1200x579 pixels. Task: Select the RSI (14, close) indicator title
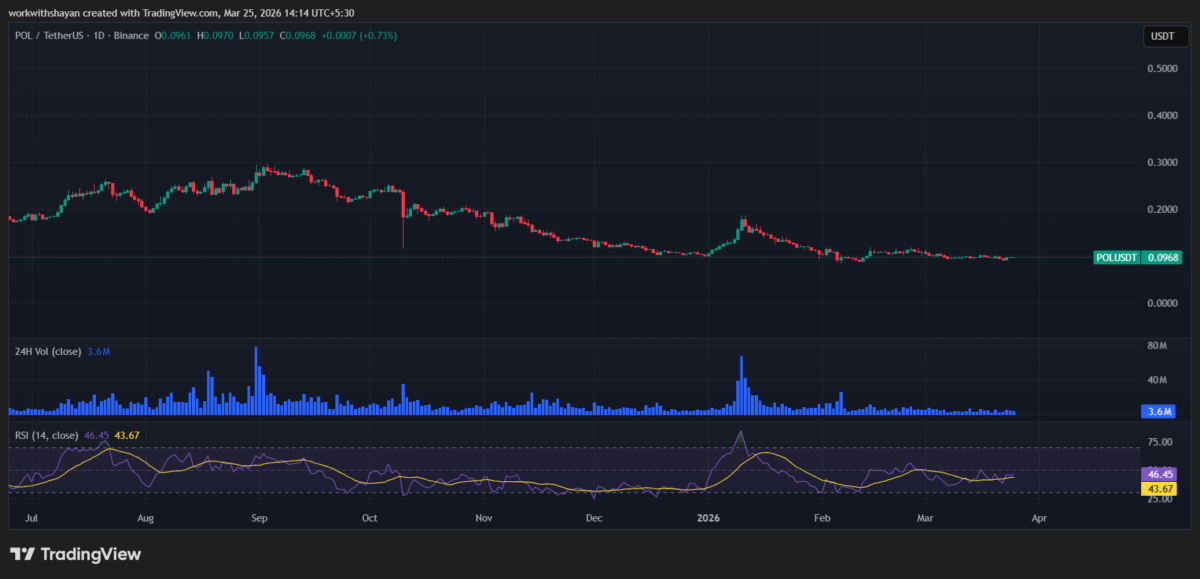pos(45,436)
